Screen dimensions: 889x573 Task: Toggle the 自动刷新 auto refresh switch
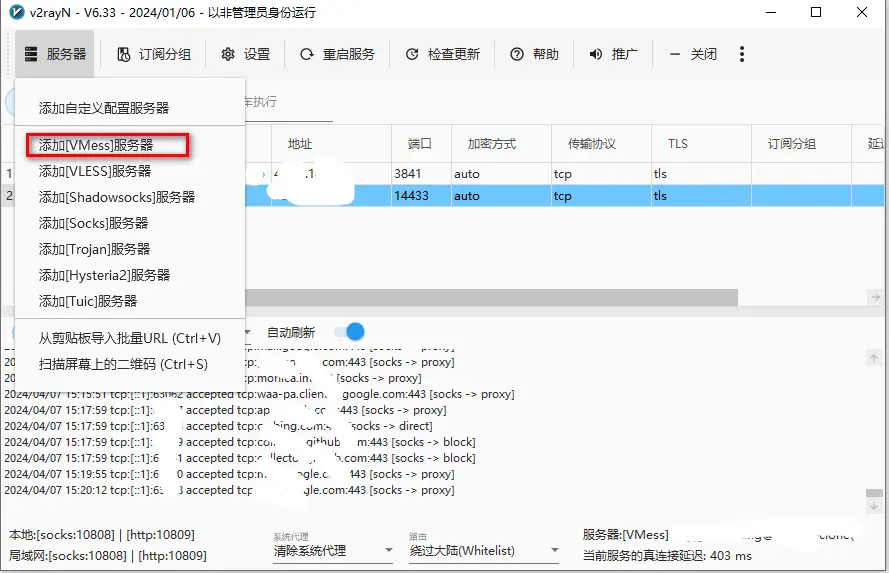coord(349,332)
